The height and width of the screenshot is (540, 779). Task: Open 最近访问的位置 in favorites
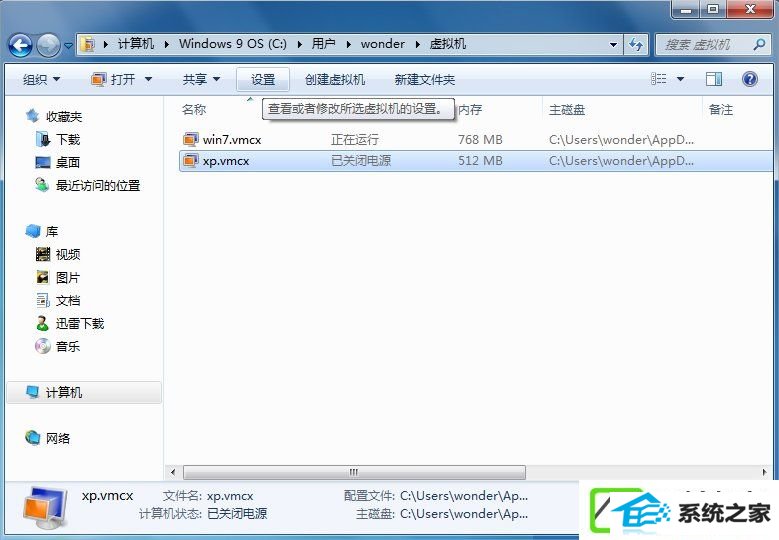(98, 186)
